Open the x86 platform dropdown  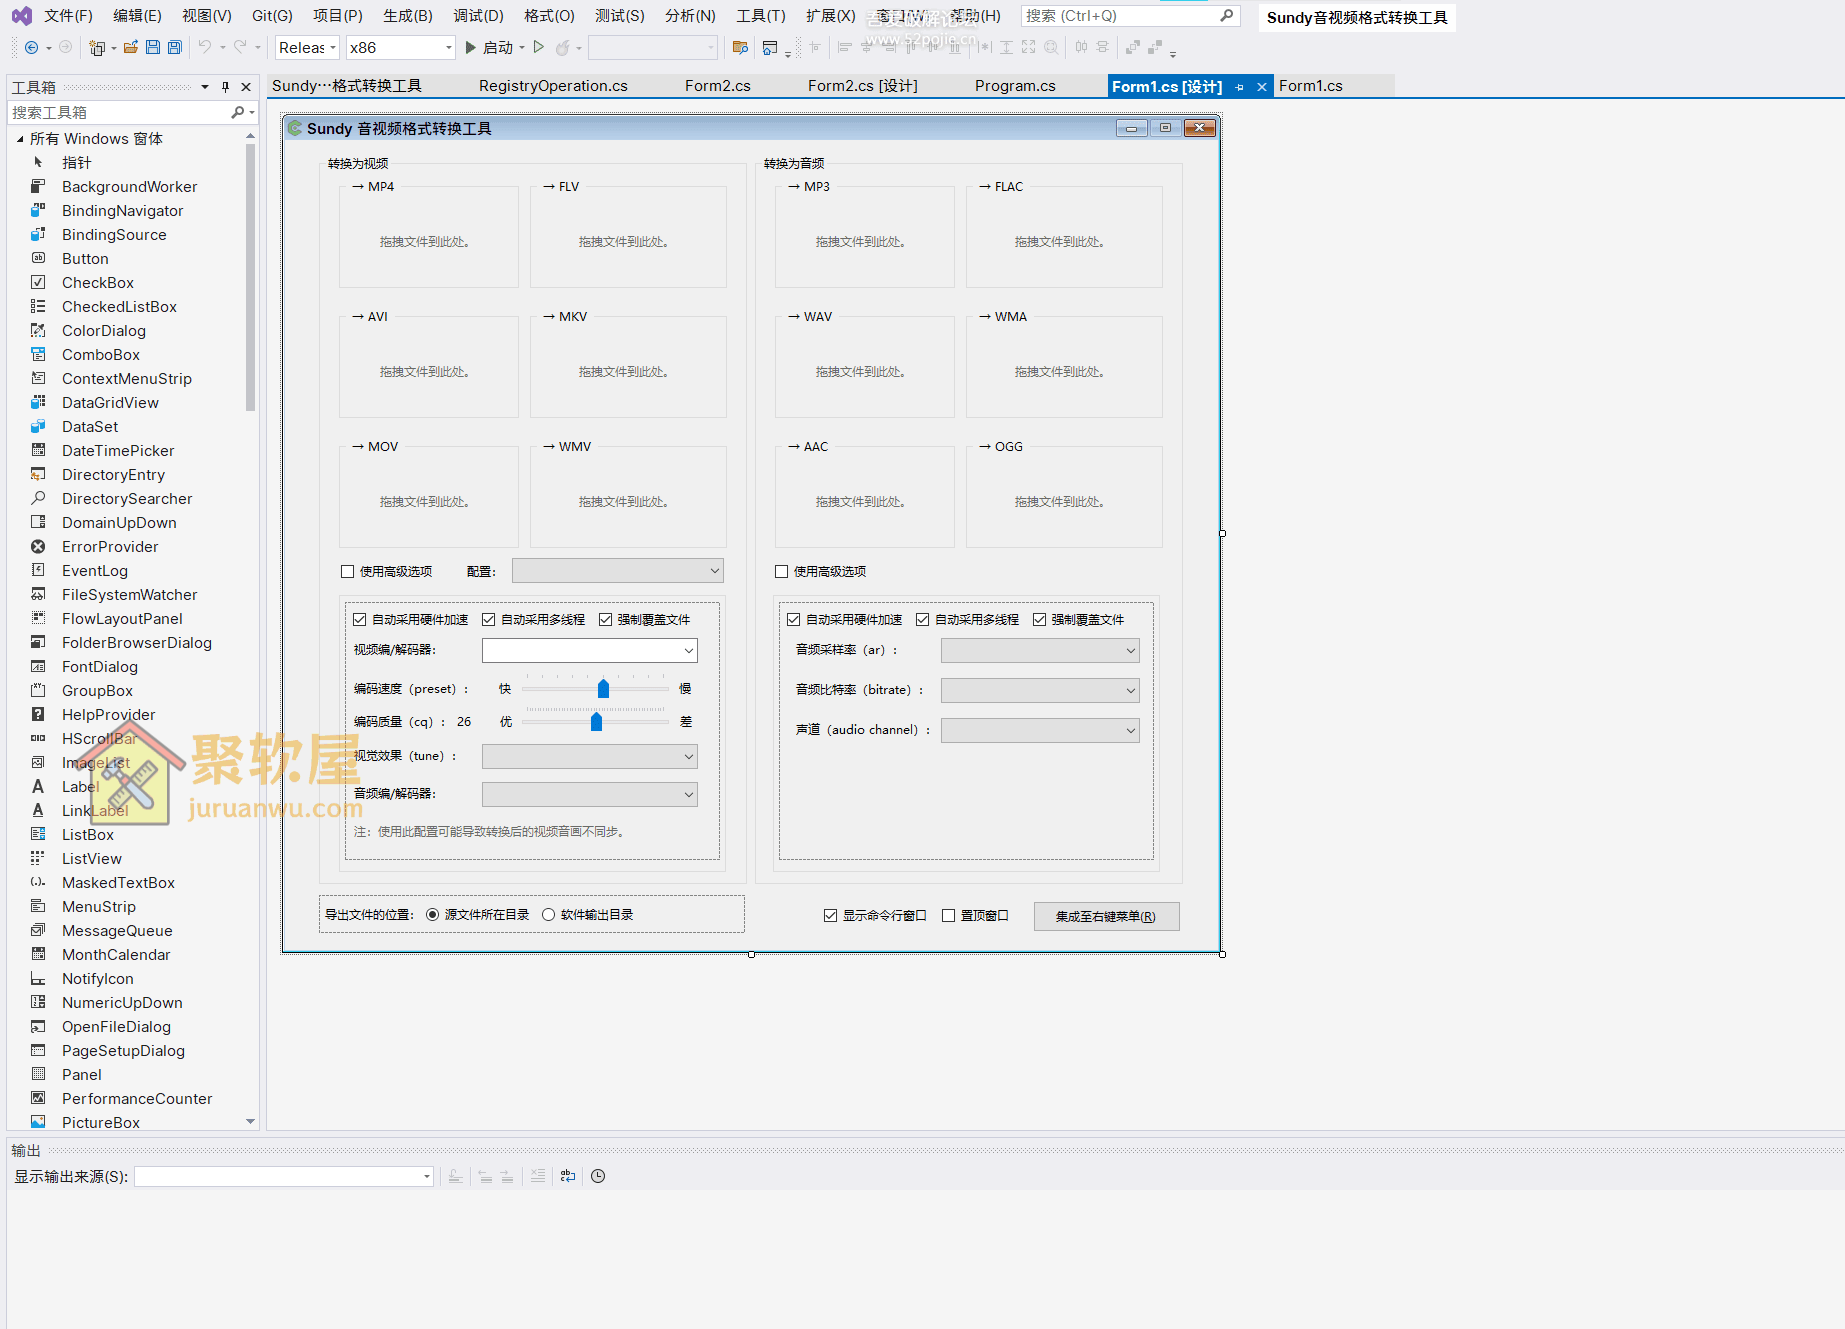click(x=448, y=47)
